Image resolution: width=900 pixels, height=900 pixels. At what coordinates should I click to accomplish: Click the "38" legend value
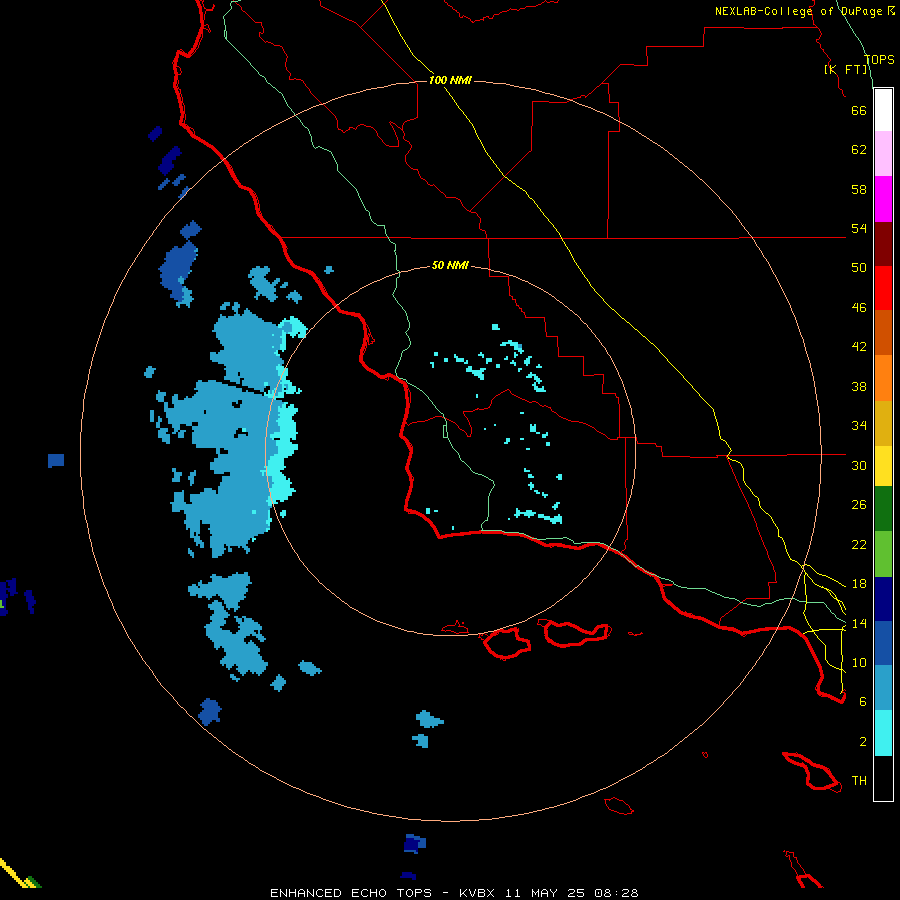(x=859, y=386)
